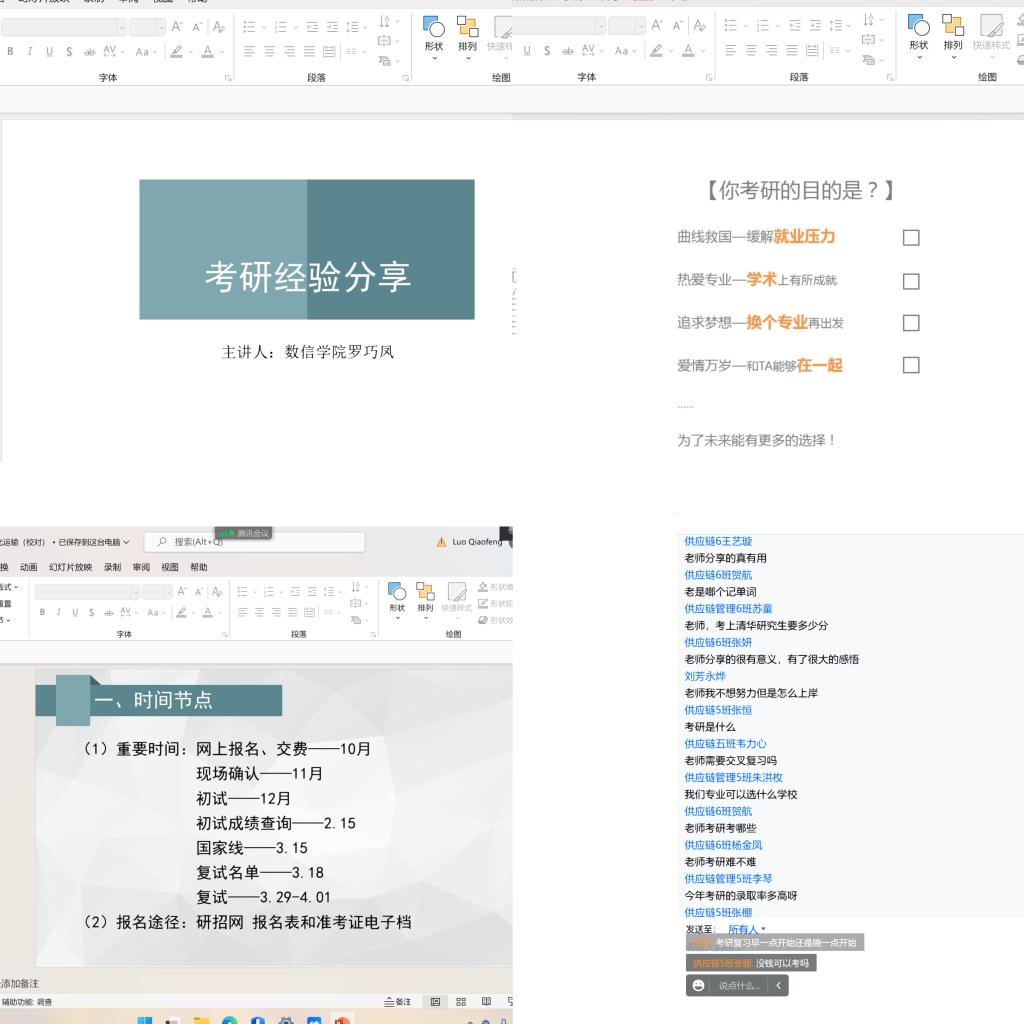
Task: Click font color swatch in the title-slide window
Action: (x=208, y=51)
